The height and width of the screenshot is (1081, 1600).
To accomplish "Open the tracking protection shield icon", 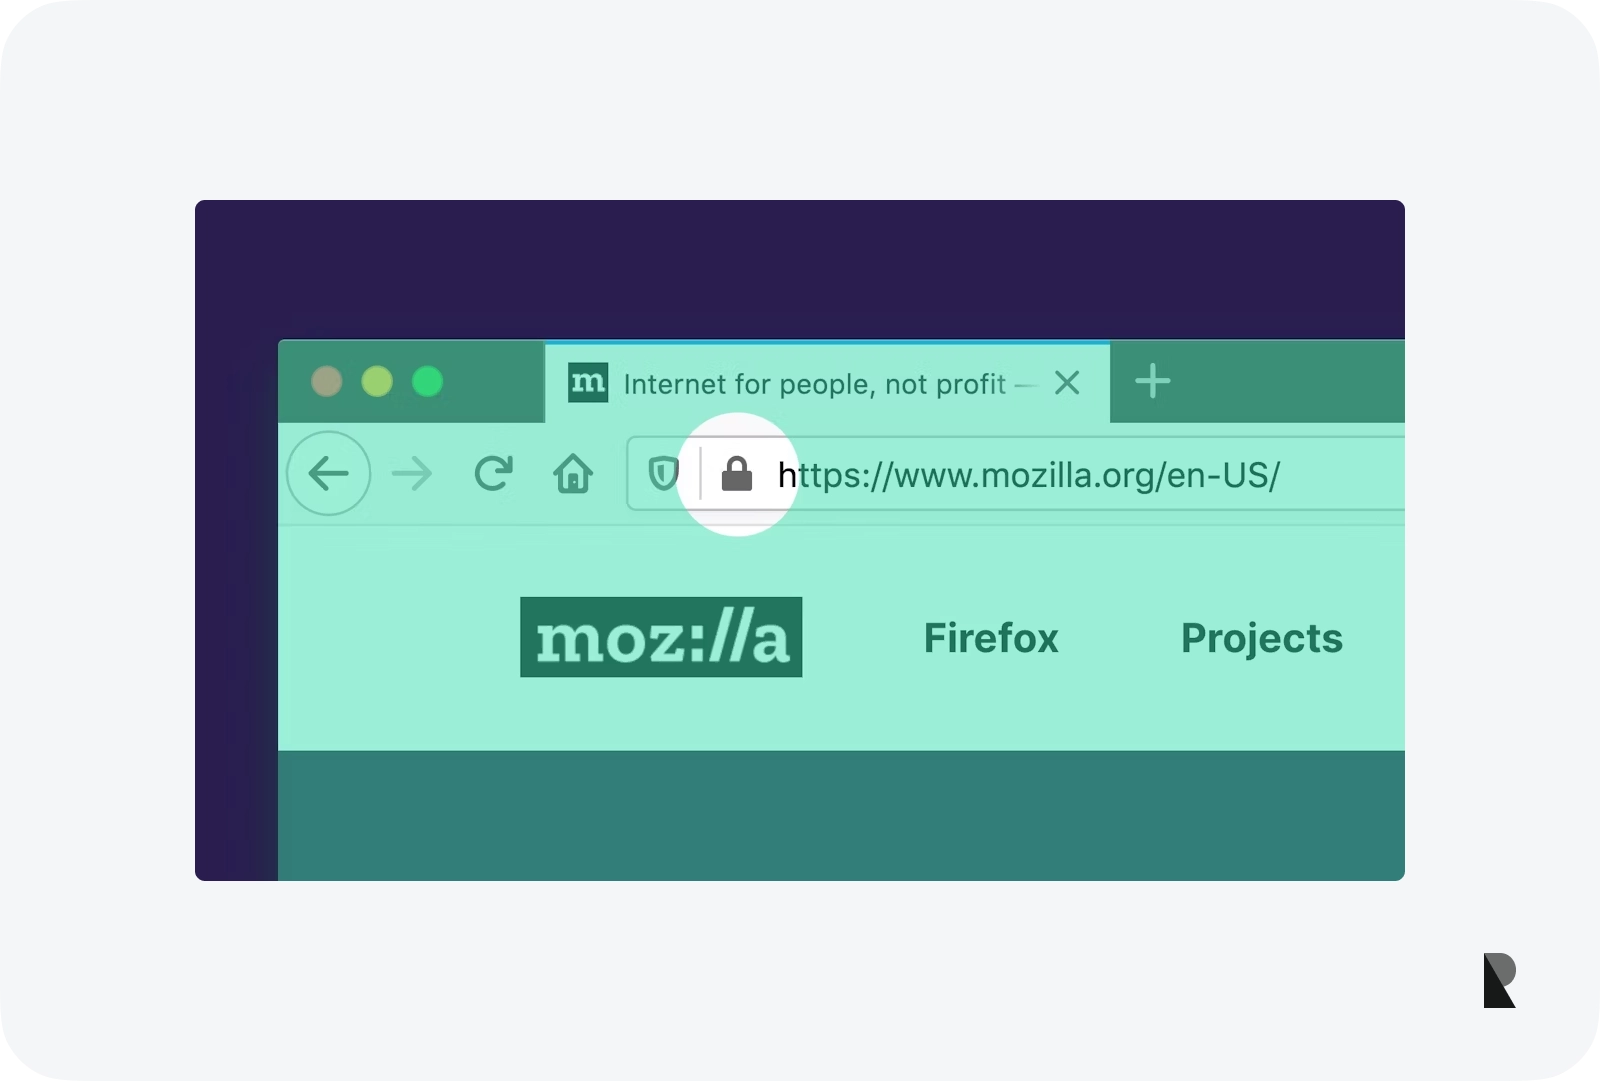I will click(x=663, y=473).
